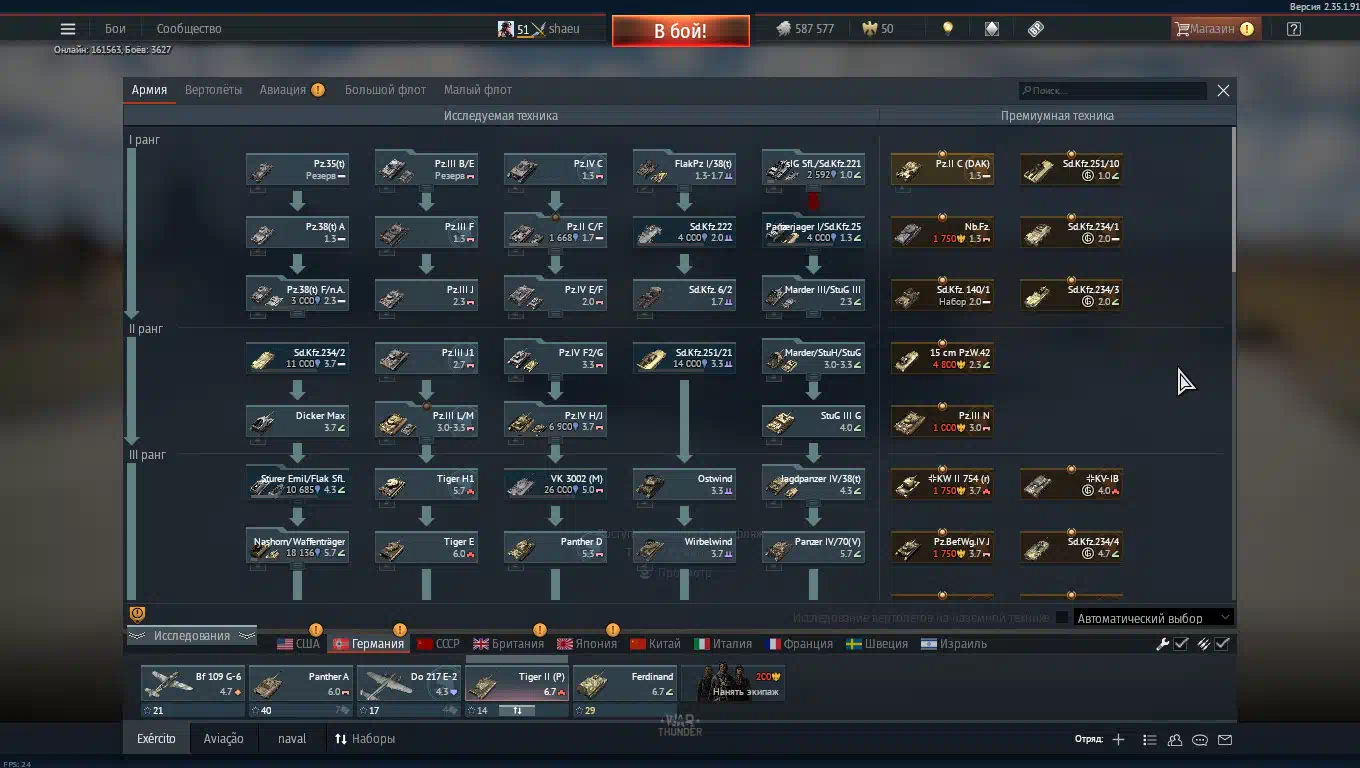1360x768 pixels.
Task: Switch to the Вертолёты tab
Action: point(213,90)
